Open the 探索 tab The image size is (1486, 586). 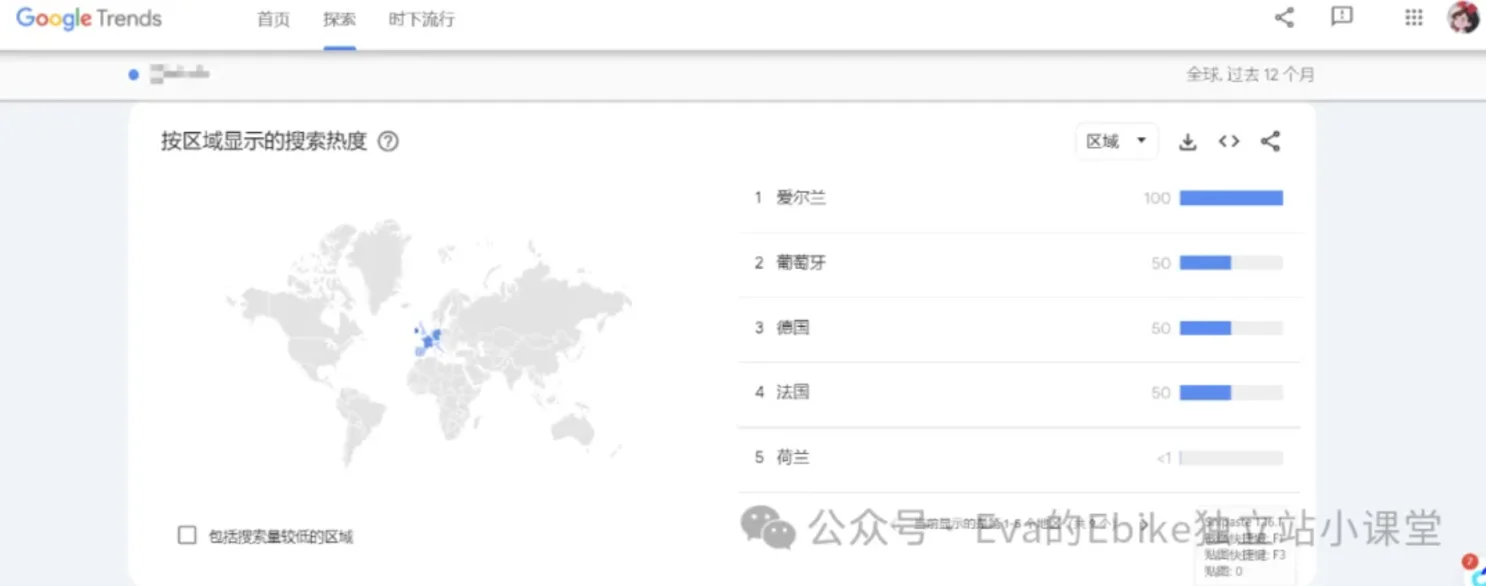coord(339,20)
